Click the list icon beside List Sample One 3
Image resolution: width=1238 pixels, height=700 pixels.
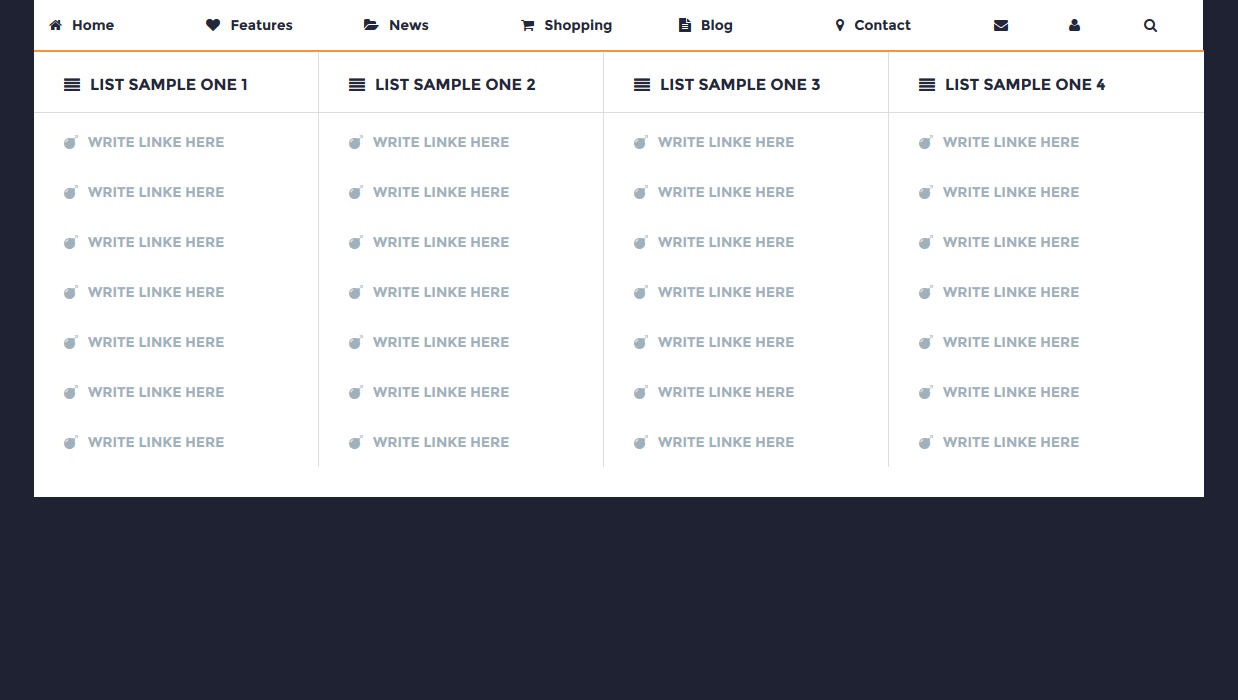(642, 85)
